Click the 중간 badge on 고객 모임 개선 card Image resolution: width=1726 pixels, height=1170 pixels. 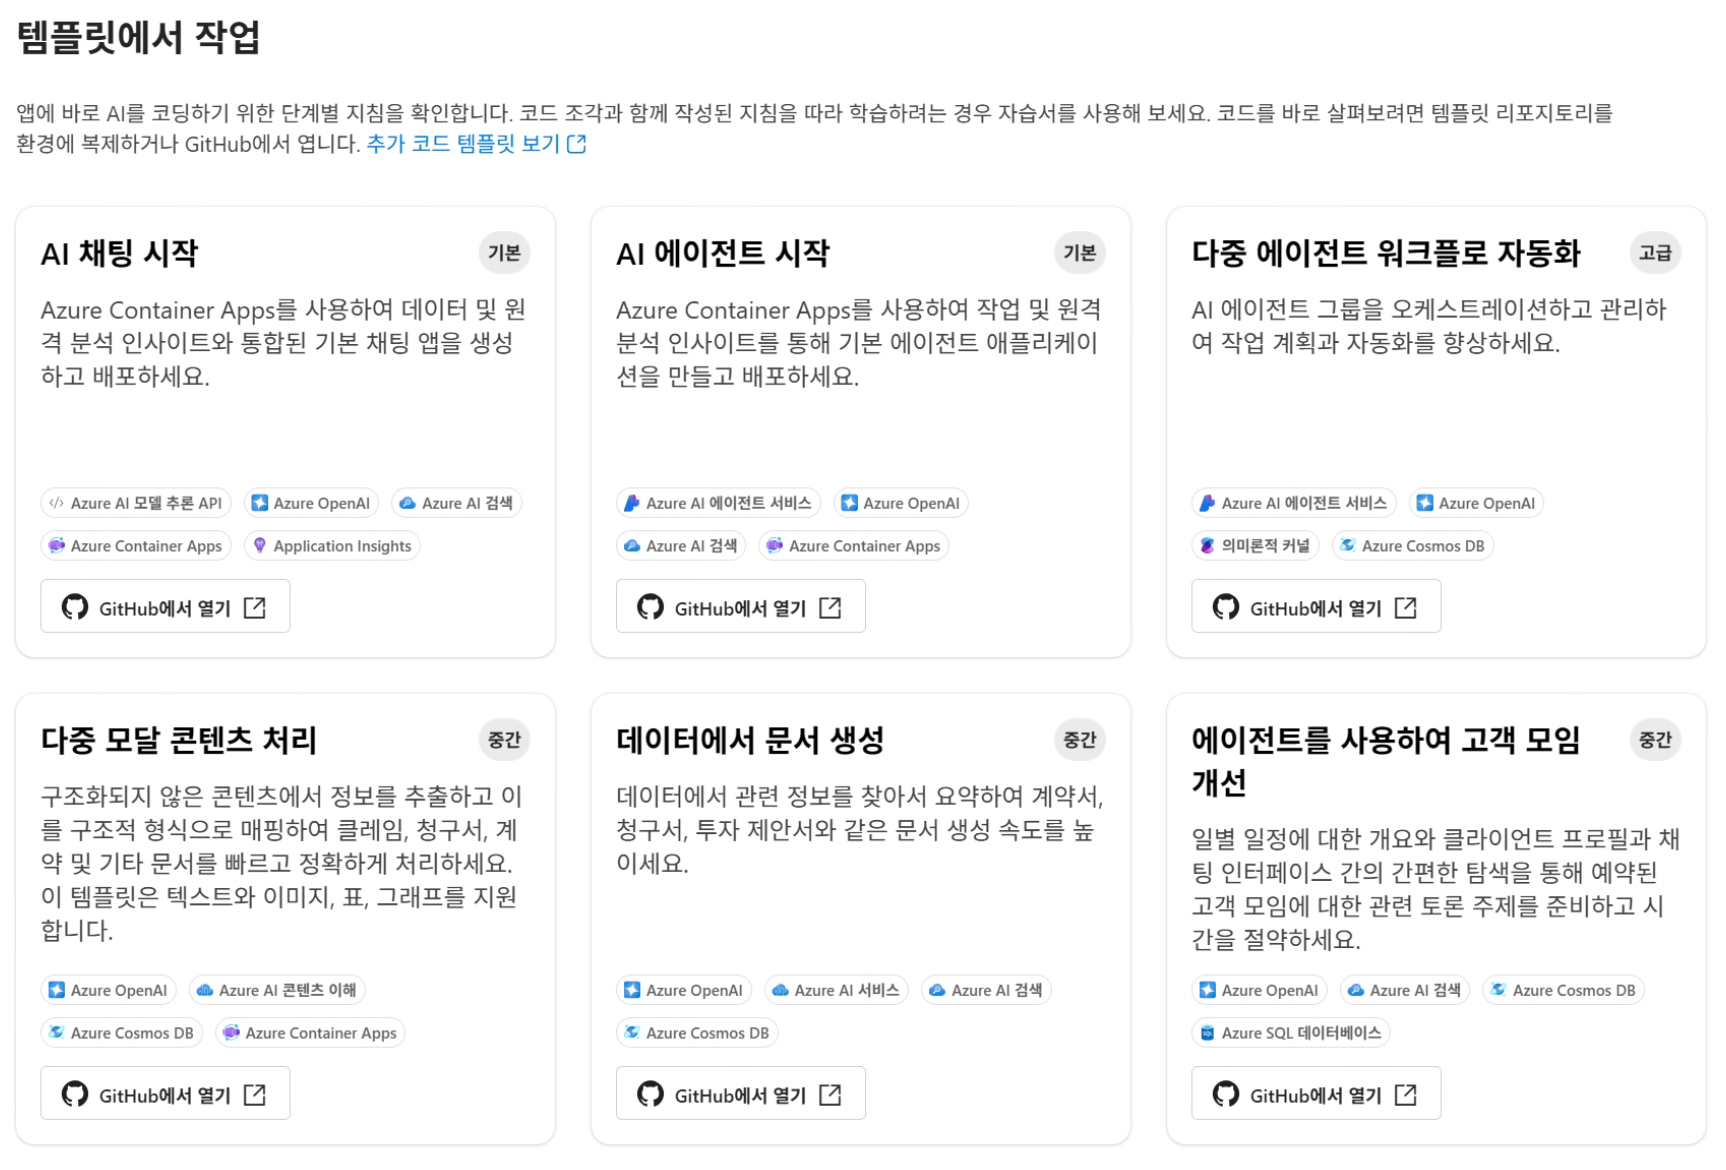pos(1655,740)
